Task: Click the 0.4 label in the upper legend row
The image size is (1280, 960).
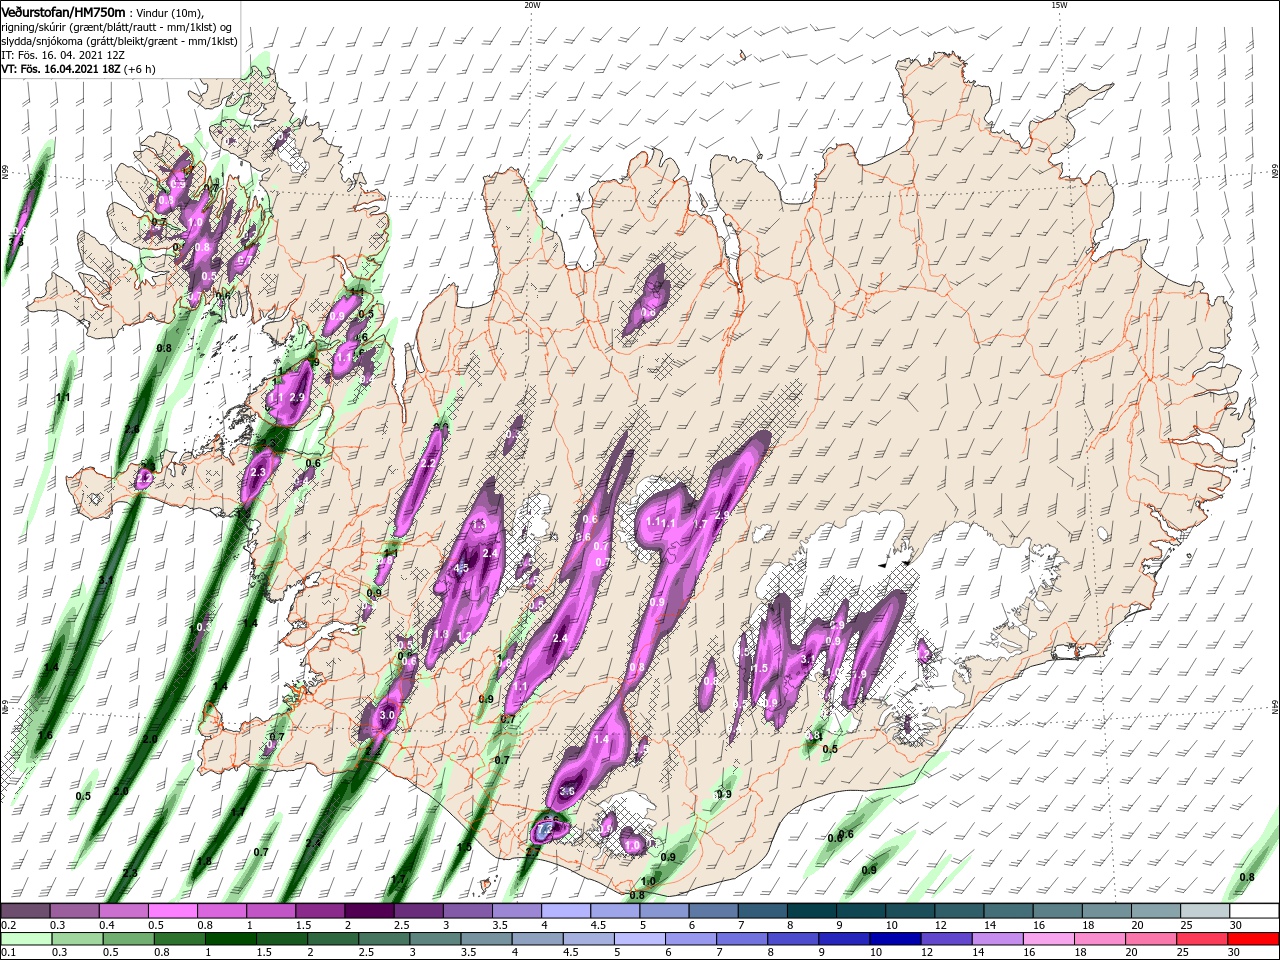Action: 107,925
